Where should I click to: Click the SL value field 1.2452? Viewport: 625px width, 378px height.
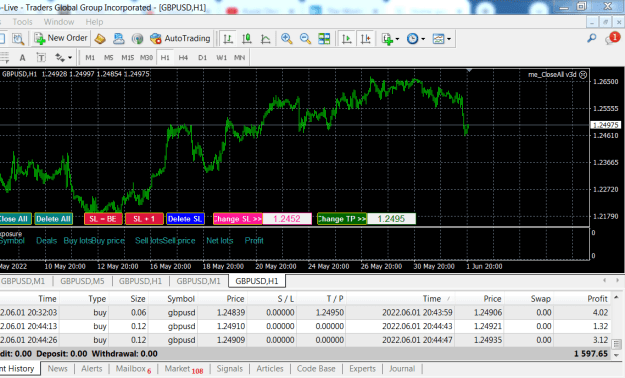pos(287,219)
